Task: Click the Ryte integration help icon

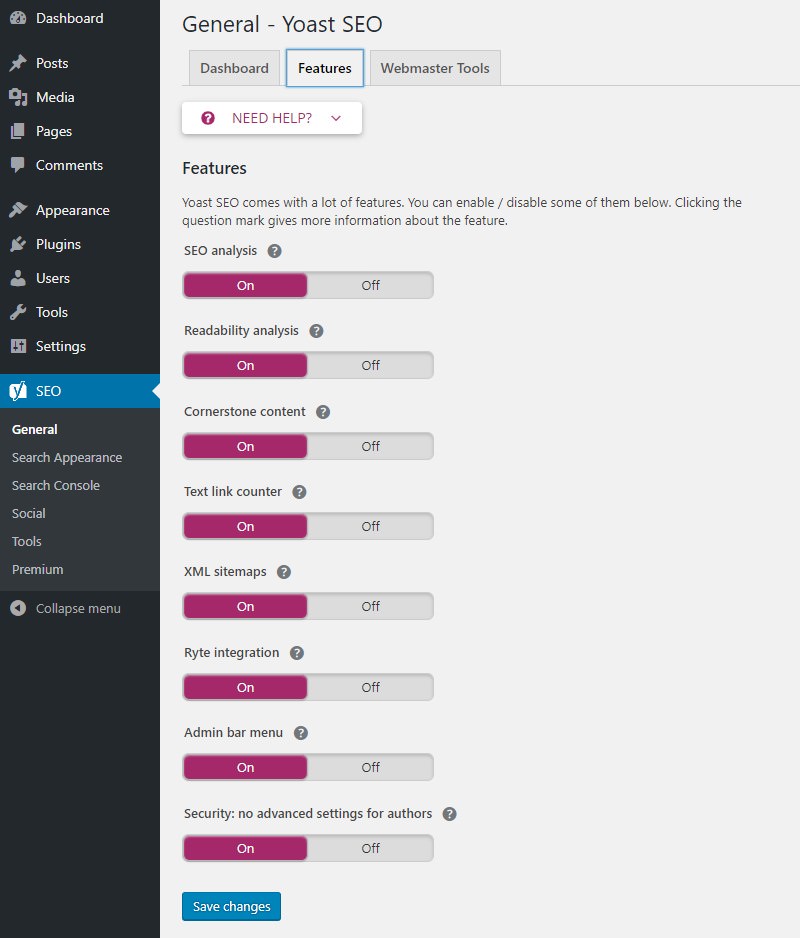Action: [296, 652]
